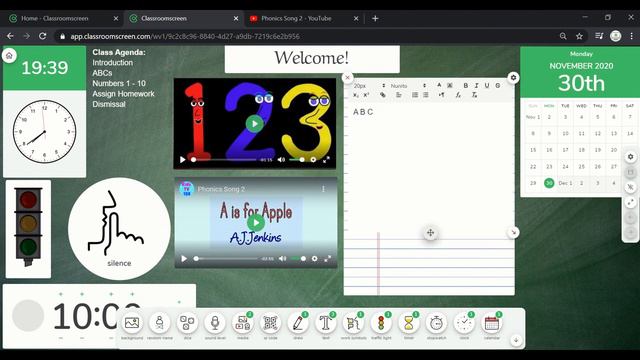Open the background widget tool
This screenshot has width=640, height=360.
132,323
